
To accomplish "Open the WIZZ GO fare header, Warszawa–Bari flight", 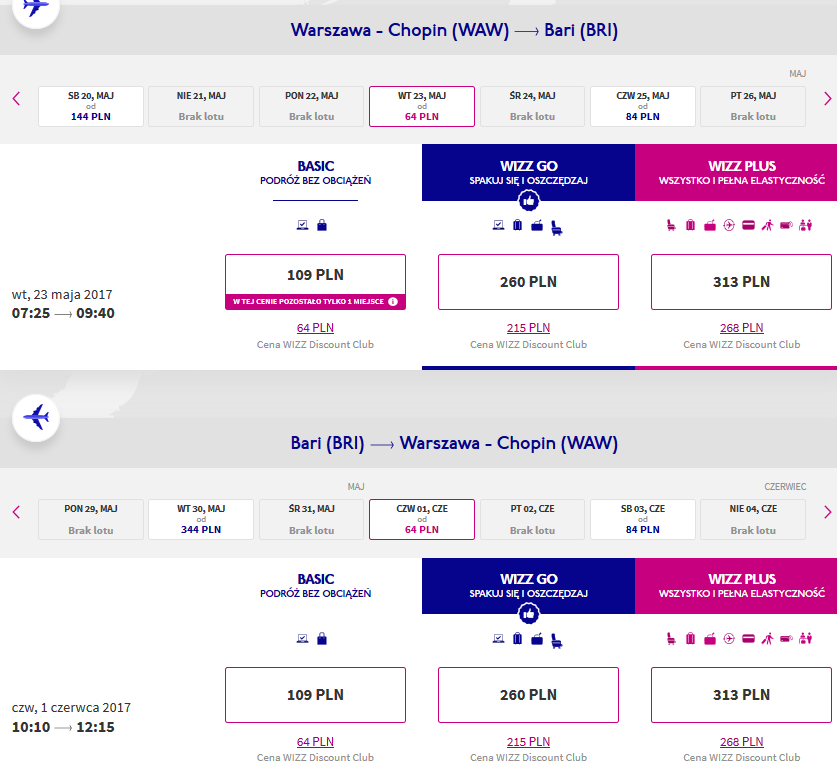I will (528, 172).
